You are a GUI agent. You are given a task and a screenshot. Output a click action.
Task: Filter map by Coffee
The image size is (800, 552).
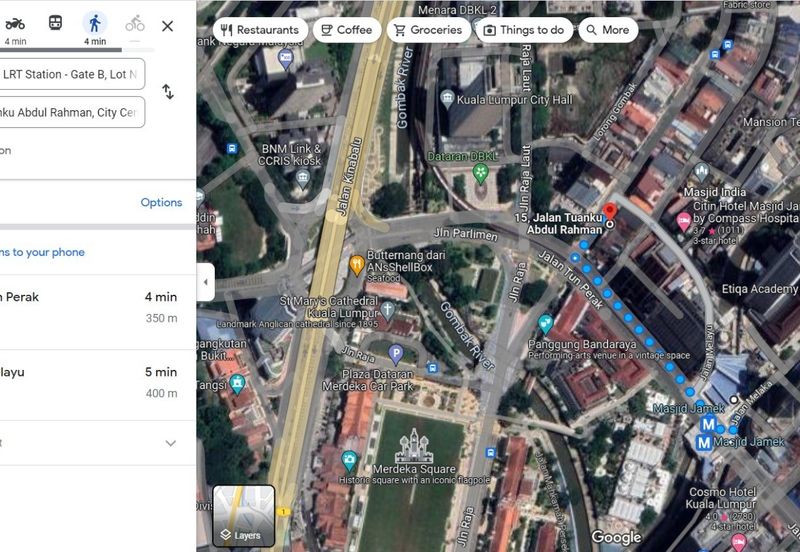346,30
